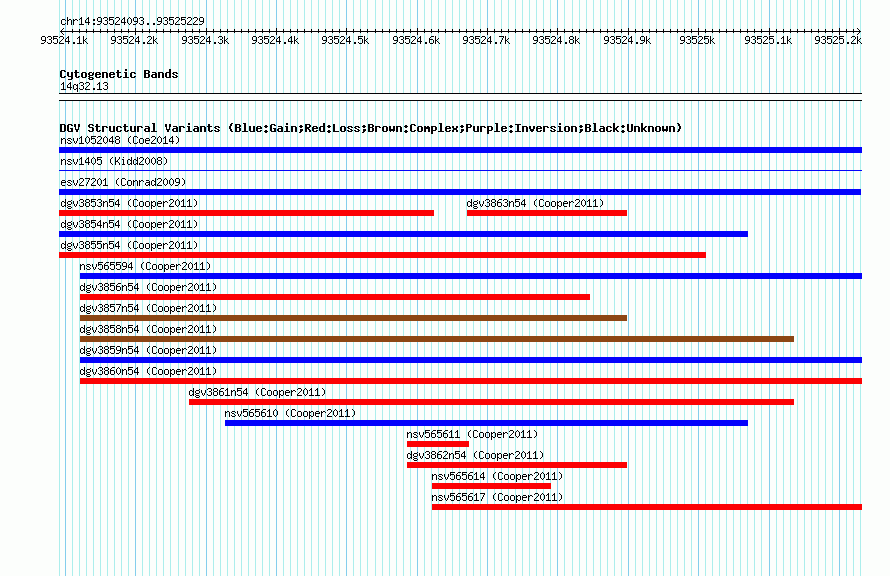Select dgv3861n54 (Cooper2011) label
Screen dimensions: 890x576
tap(257, 392)
